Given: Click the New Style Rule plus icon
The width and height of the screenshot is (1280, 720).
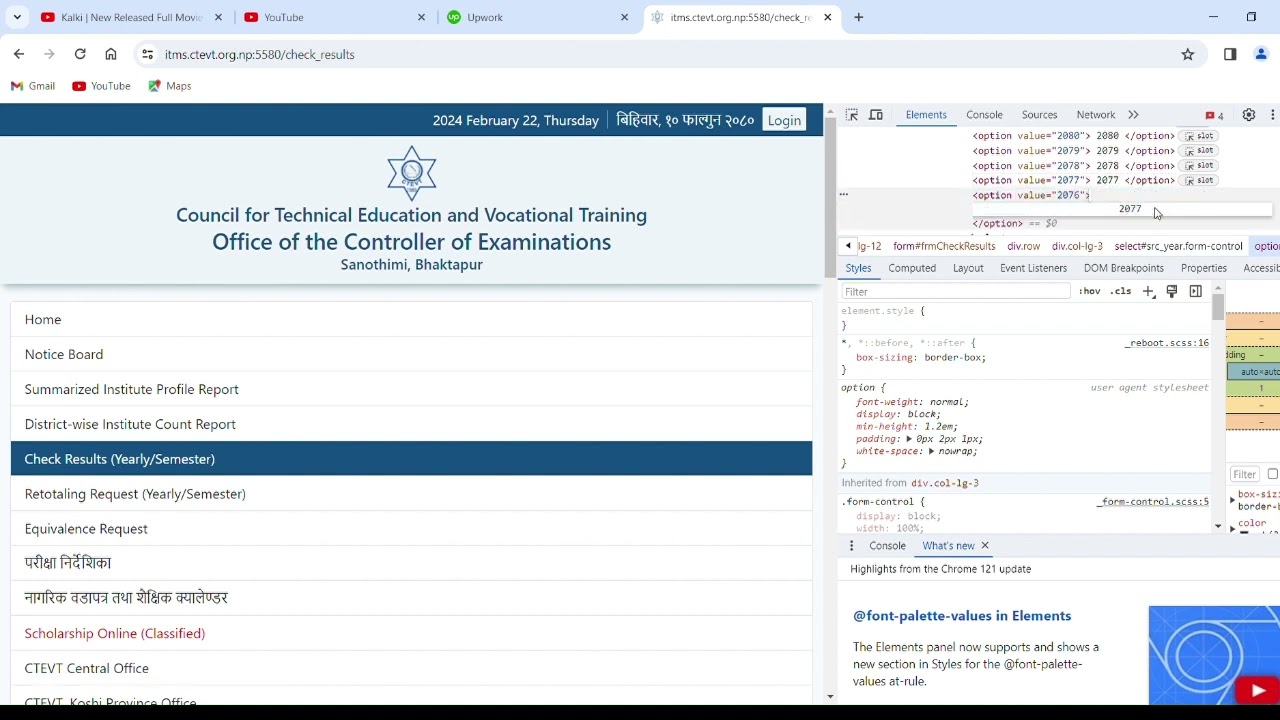Looking at the screenshot, I should tap(1149, 291).
